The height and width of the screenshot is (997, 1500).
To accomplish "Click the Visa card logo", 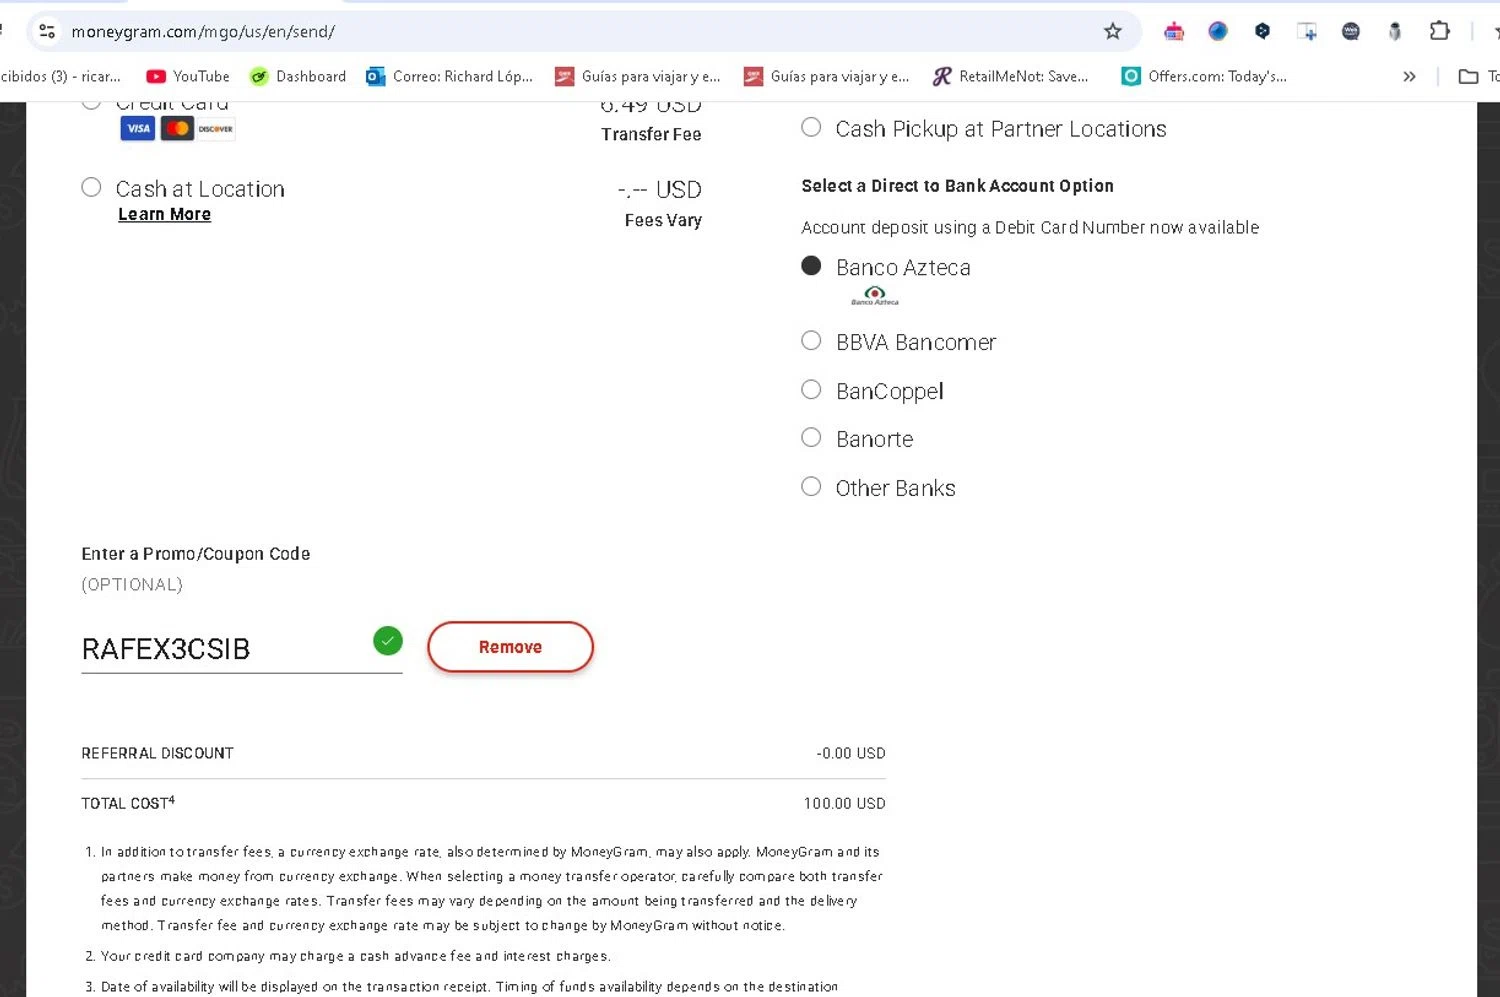I will 138,128.
